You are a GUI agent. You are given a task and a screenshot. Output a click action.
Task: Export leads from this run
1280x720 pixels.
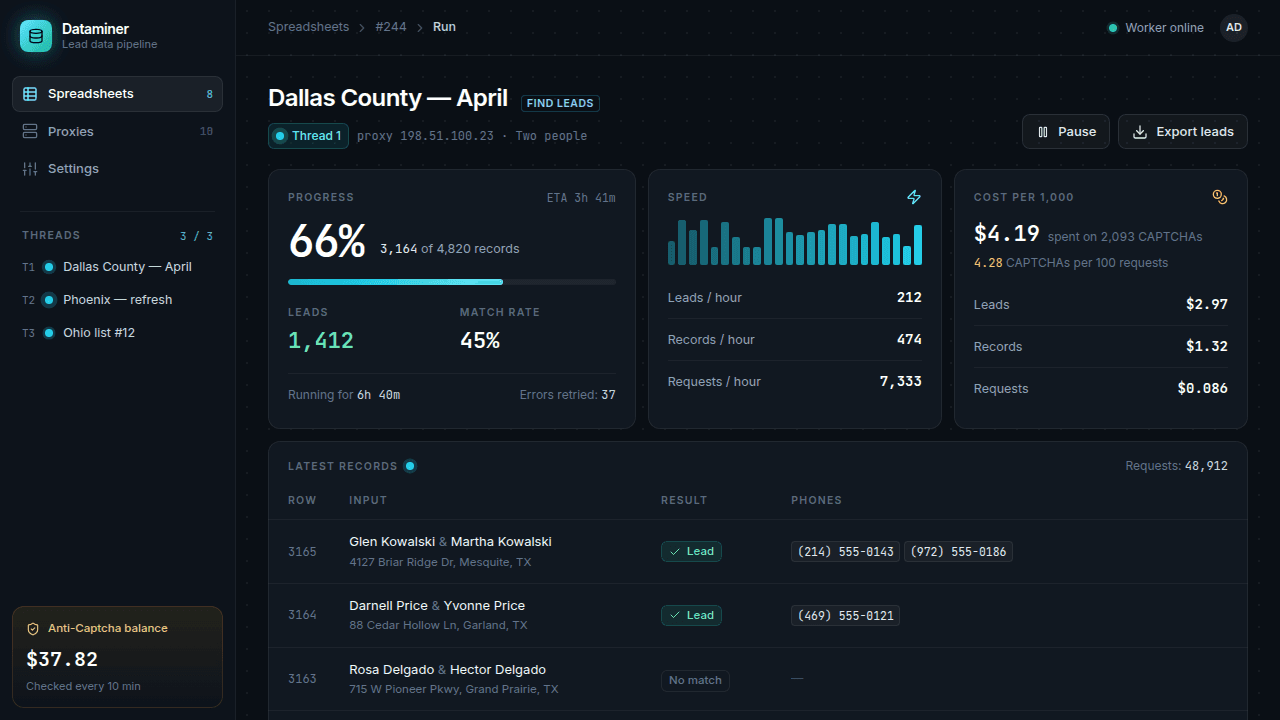point(1183,132)
